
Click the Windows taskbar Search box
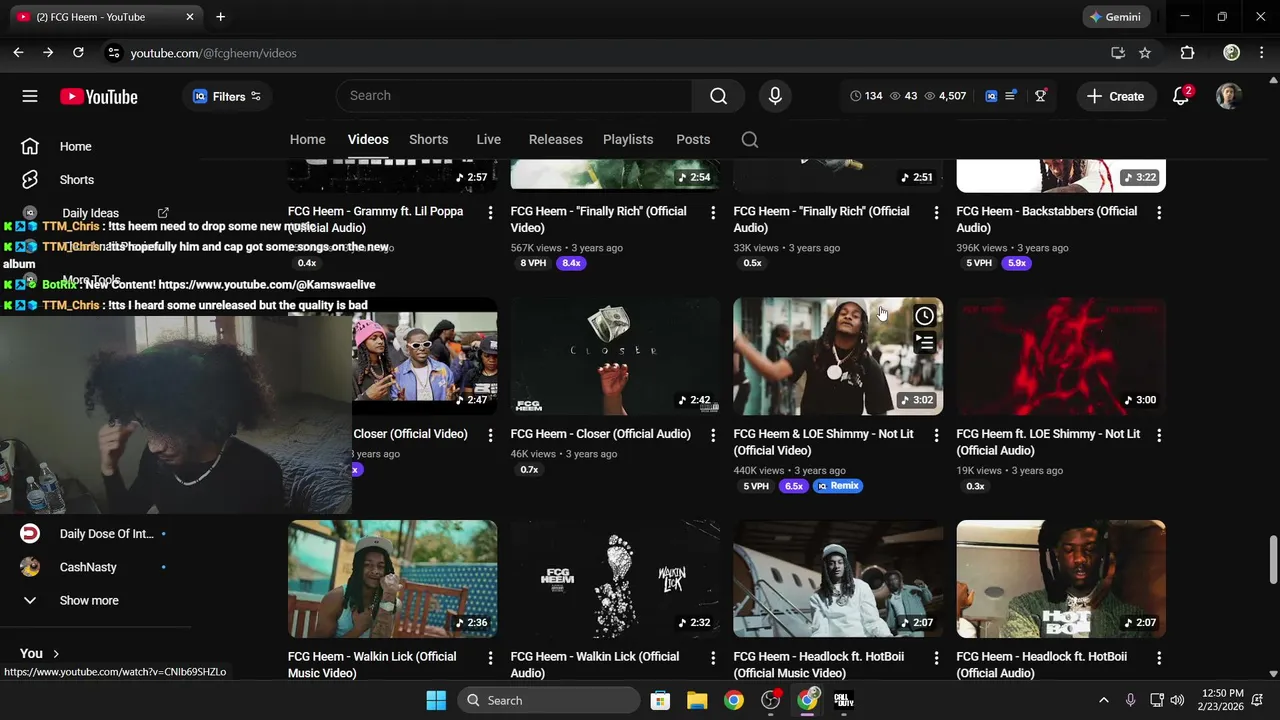pyautogui.click(x=549, y=700)
